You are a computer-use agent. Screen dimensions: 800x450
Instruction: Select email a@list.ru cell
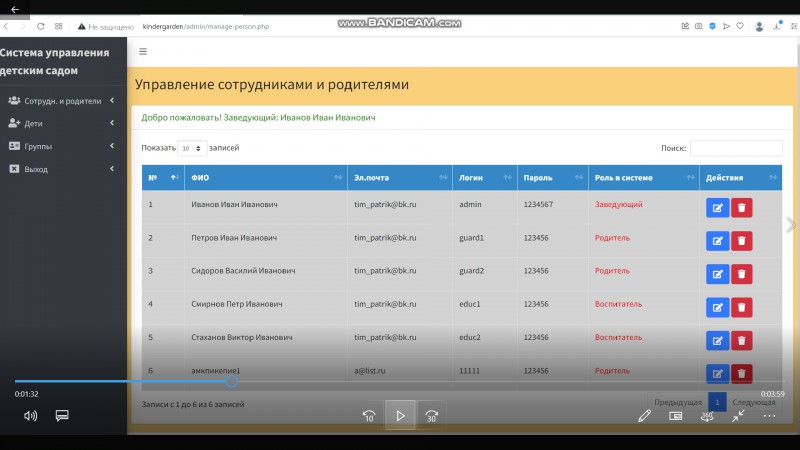370,370
